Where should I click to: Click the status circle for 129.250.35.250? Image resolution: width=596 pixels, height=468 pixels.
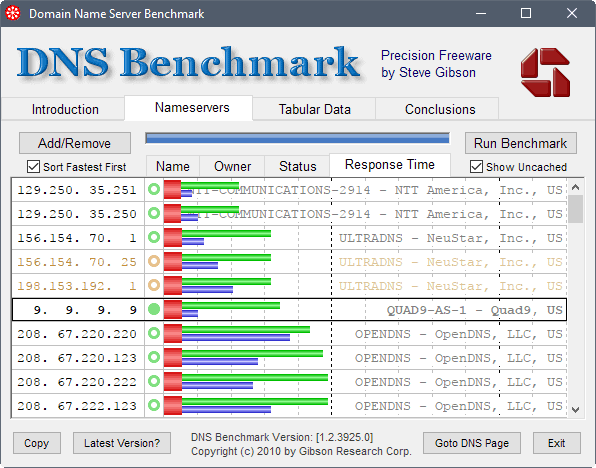154,213
